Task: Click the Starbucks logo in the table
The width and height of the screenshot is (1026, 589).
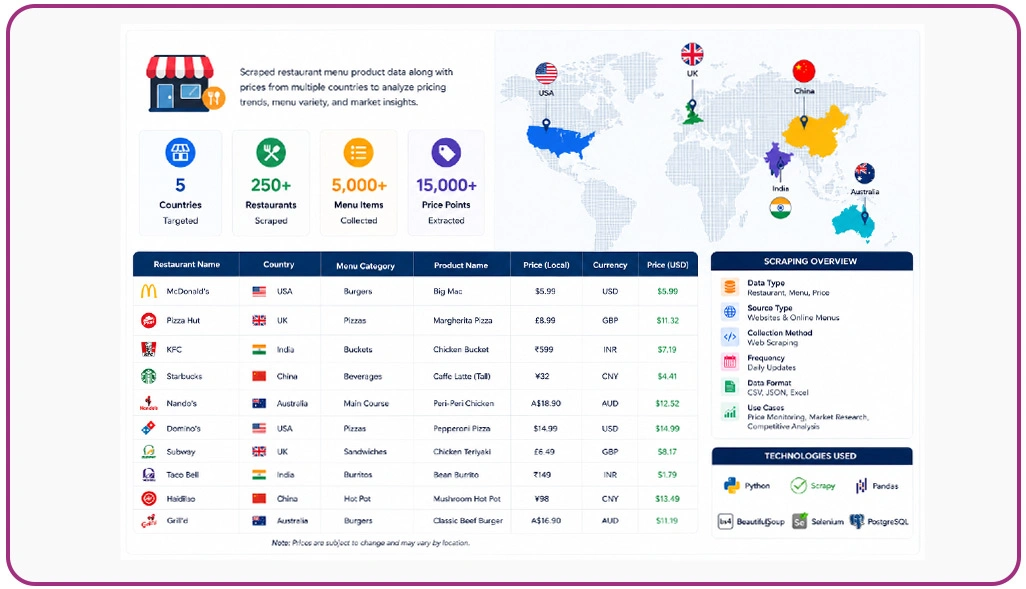Action: coord(149,376)
